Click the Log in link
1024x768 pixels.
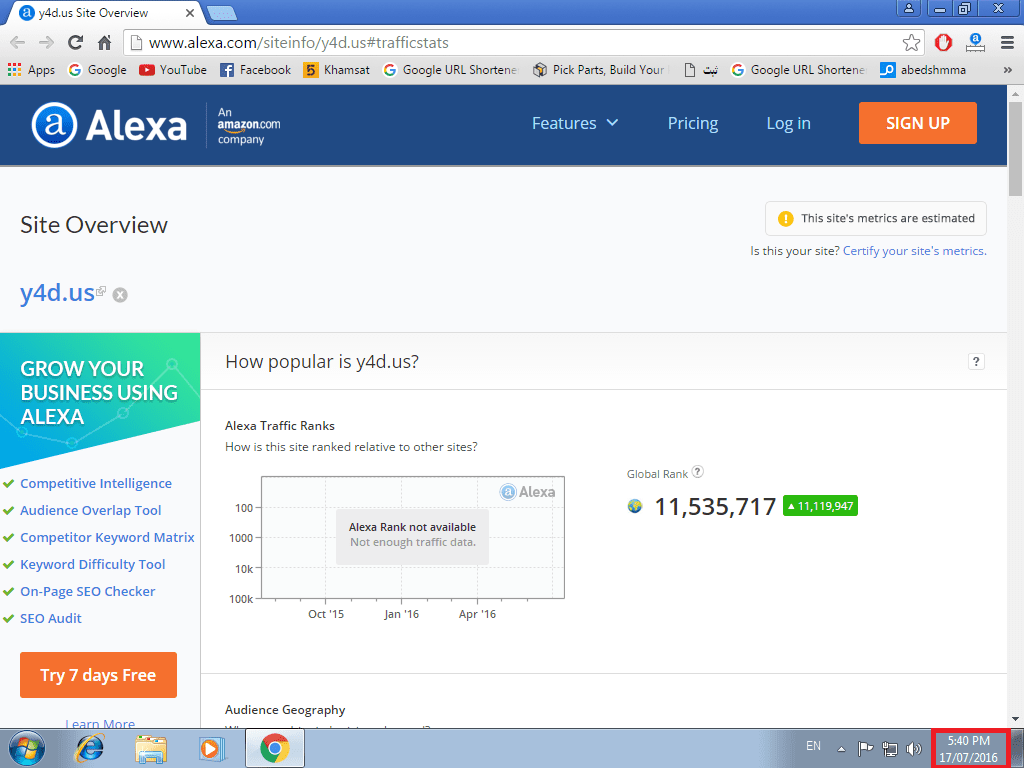point(788,123)
